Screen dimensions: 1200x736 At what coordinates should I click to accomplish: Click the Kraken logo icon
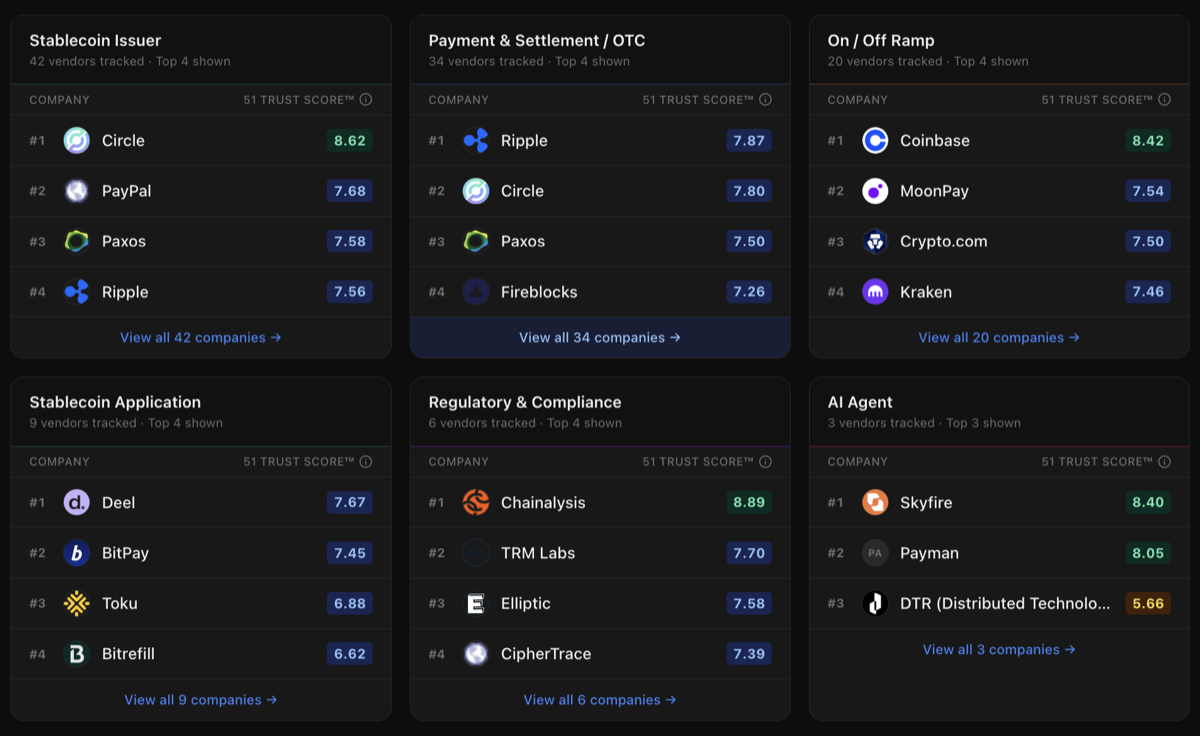pyautogui.click(x=875, y=292)
